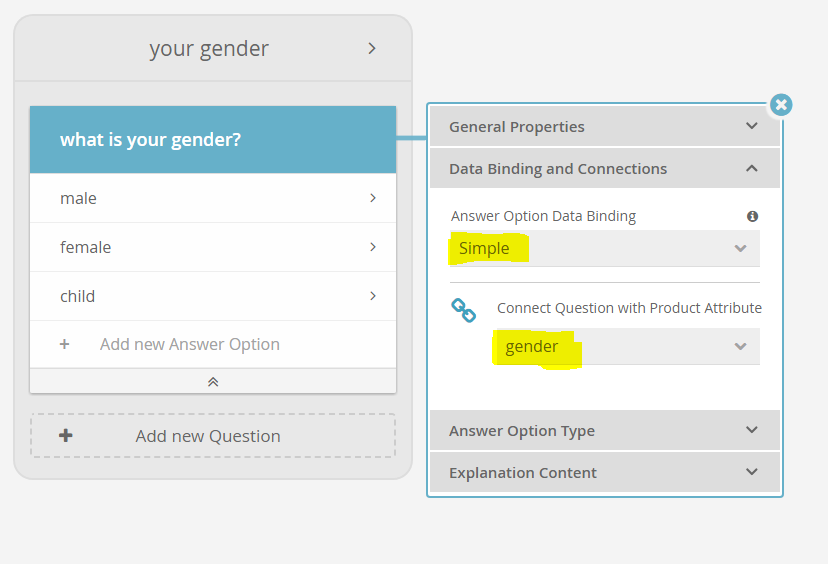Open the arrow next to 'your gender' title
Screen dimensions: 828x564
click(x=372, y=49)
